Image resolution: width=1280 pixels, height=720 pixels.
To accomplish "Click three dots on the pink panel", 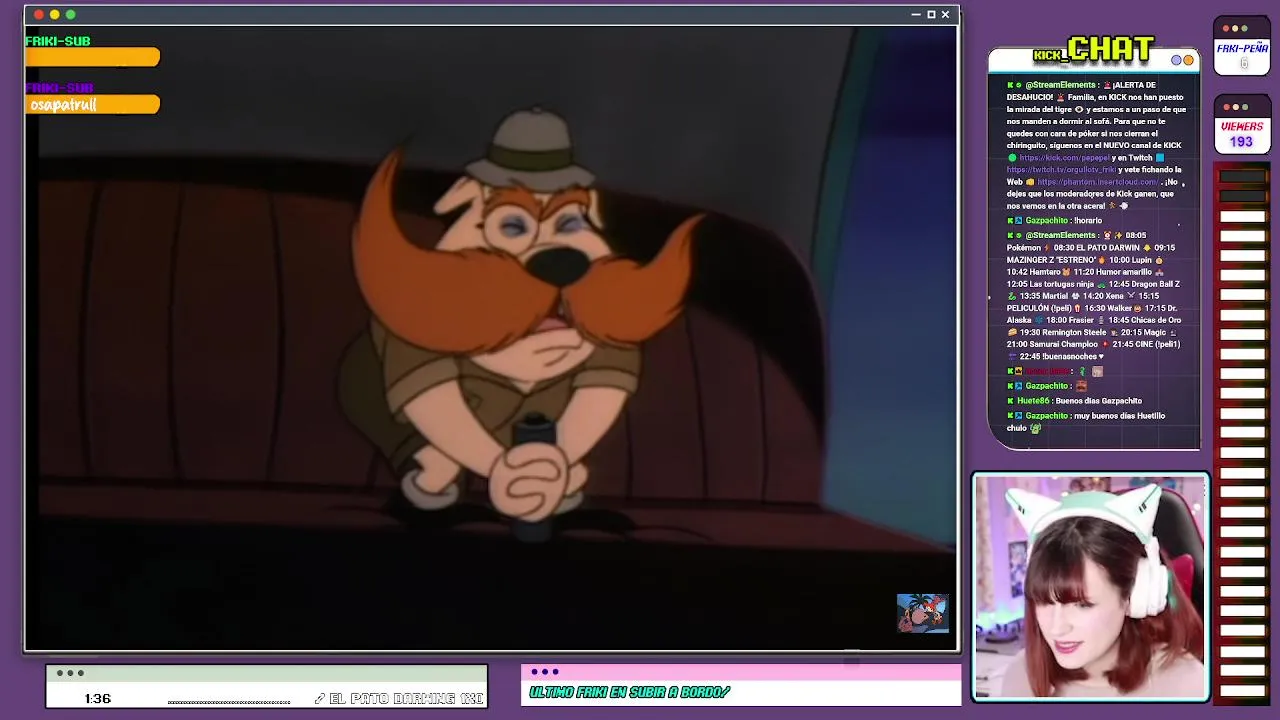I will 545,672.
